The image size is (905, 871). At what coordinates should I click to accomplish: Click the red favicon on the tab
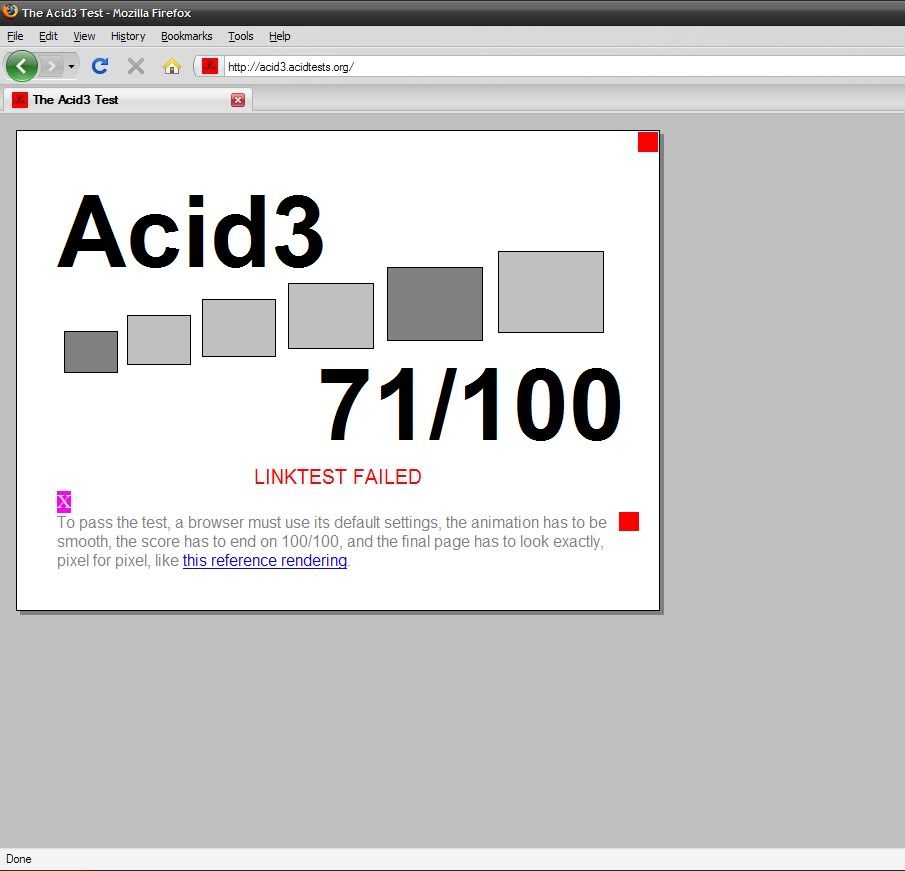pyautogui.click(x=20, y=100)
